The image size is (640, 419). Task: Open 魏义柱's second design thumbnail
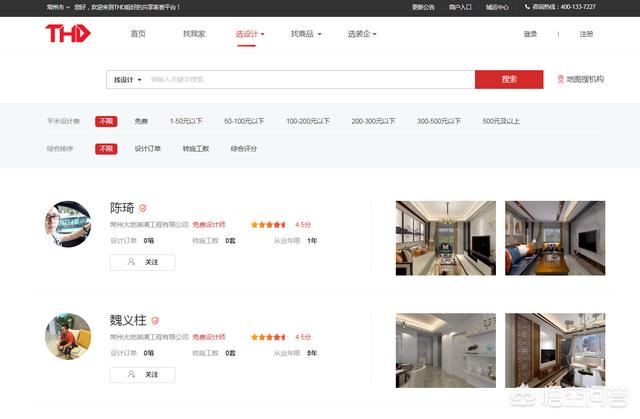click(555, 350)
